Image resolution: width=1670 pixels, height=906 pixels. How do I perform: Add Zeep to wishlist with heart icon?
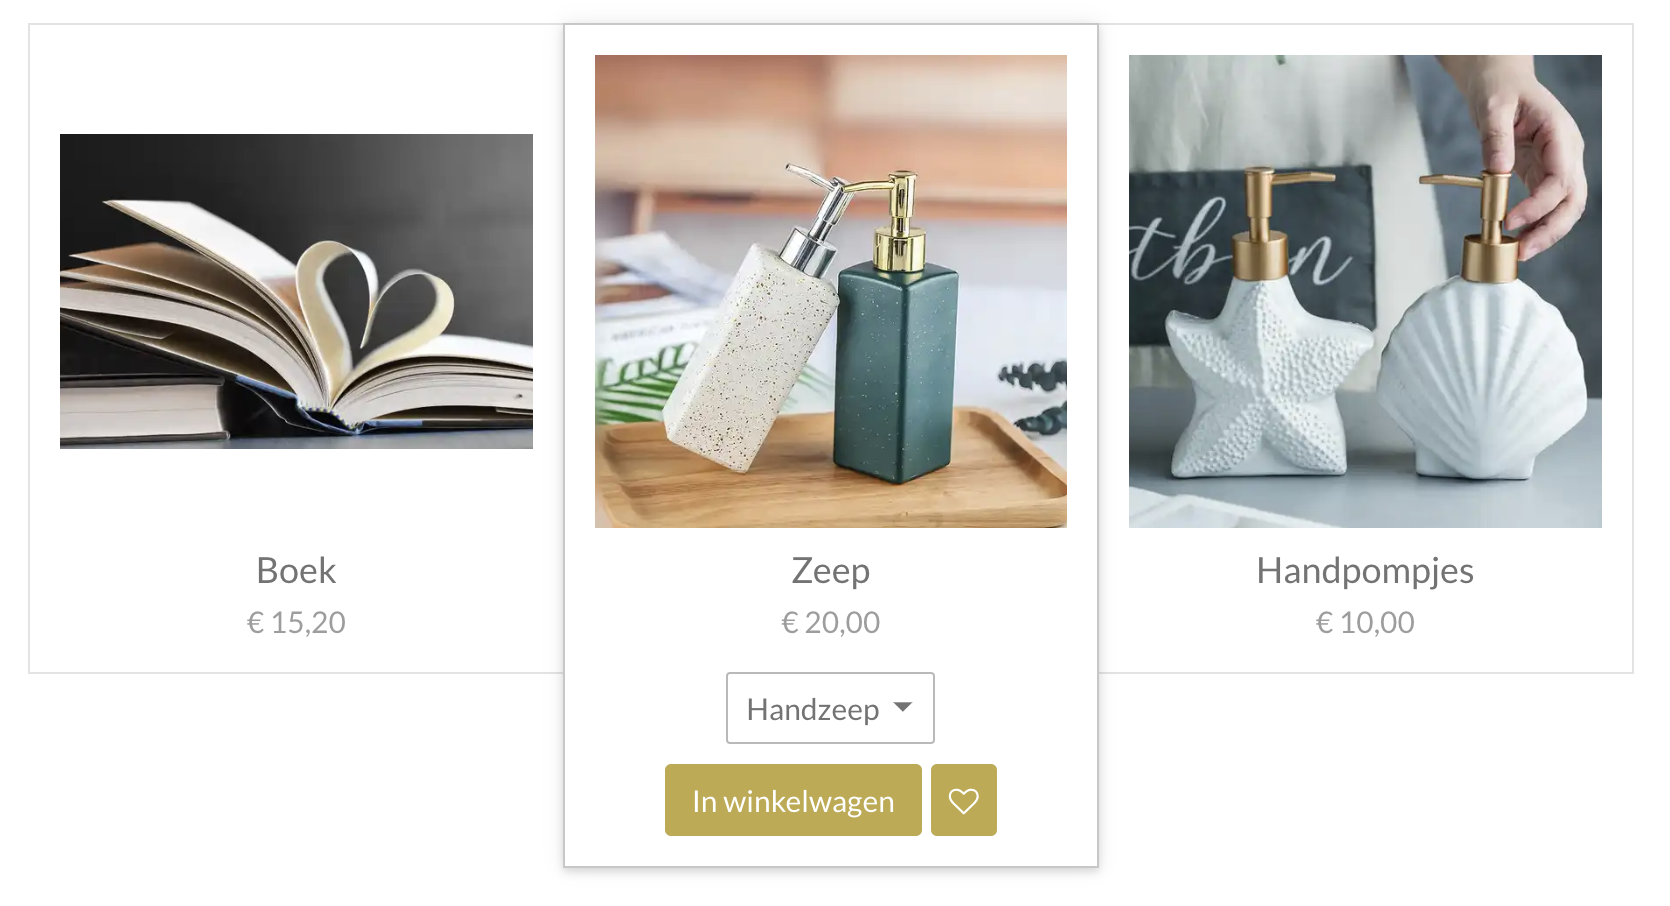tap(963, 800)
